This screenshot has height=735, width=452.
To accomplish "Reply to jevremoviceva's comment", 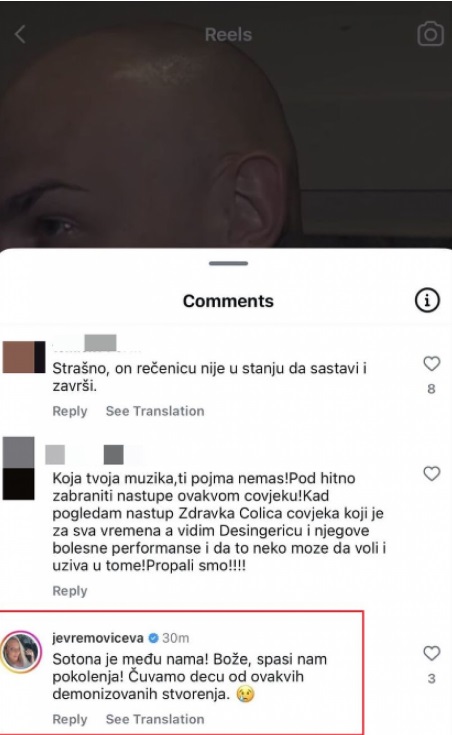I will coord(70,719).
